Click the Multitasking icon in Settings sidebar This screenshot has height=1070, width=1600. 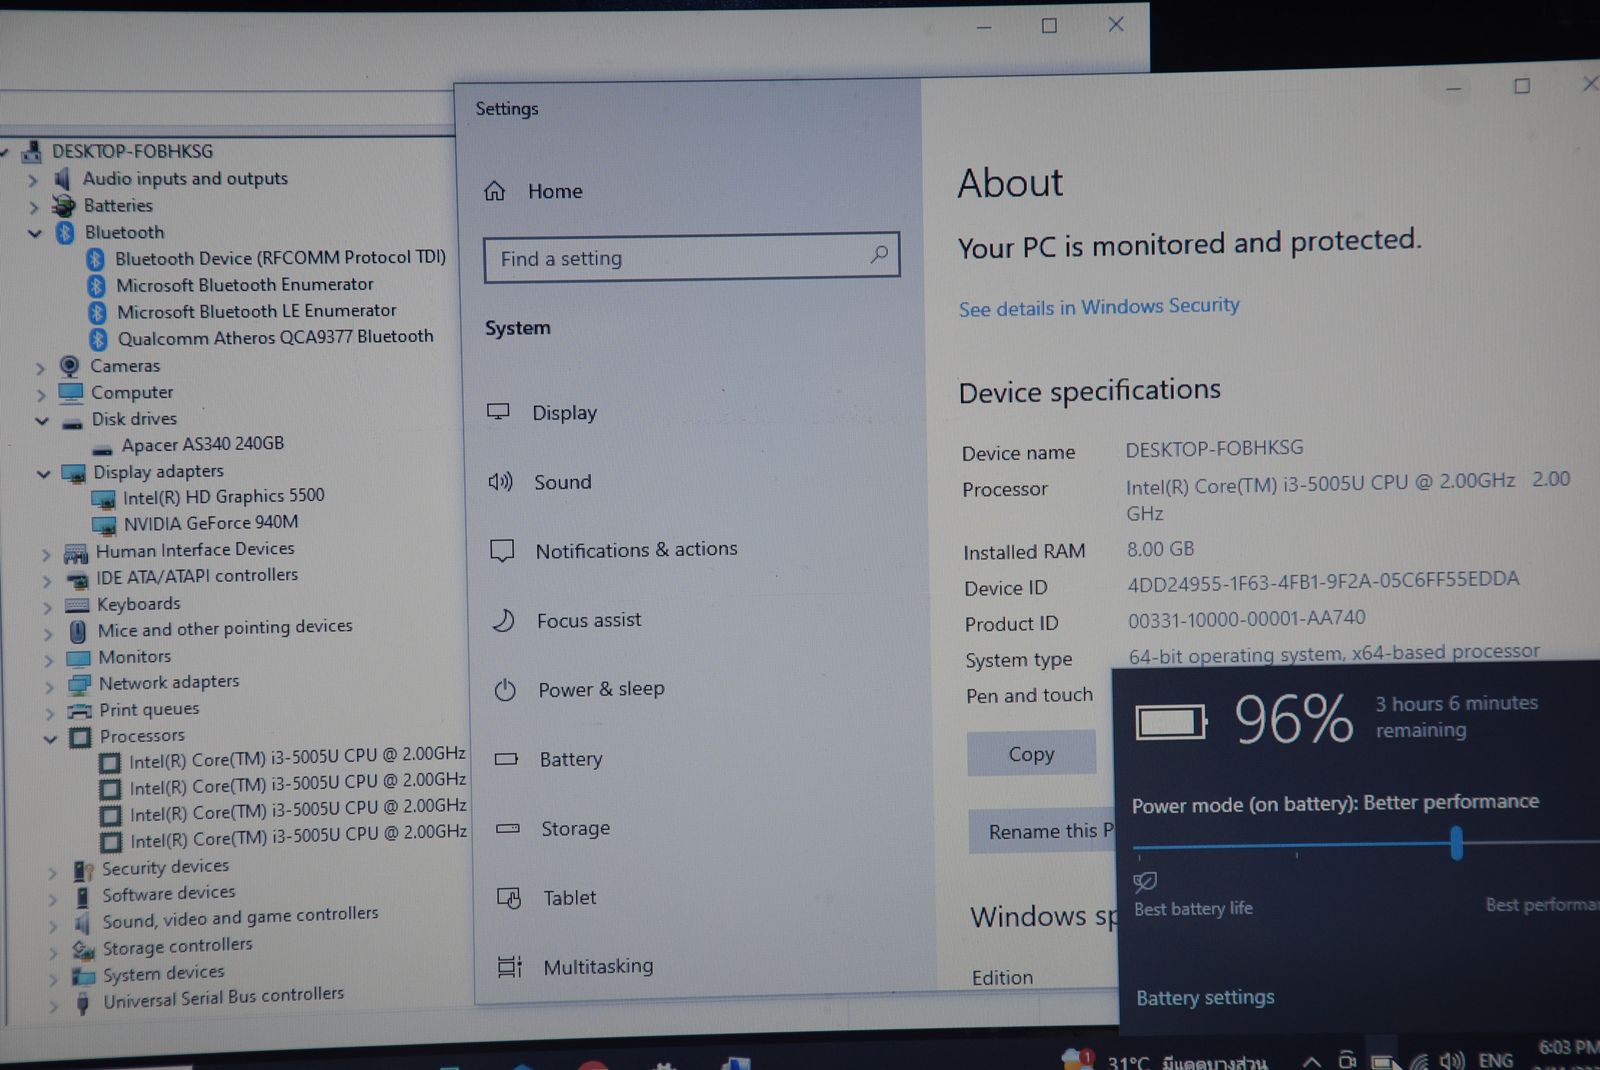[x=510, y=967]
